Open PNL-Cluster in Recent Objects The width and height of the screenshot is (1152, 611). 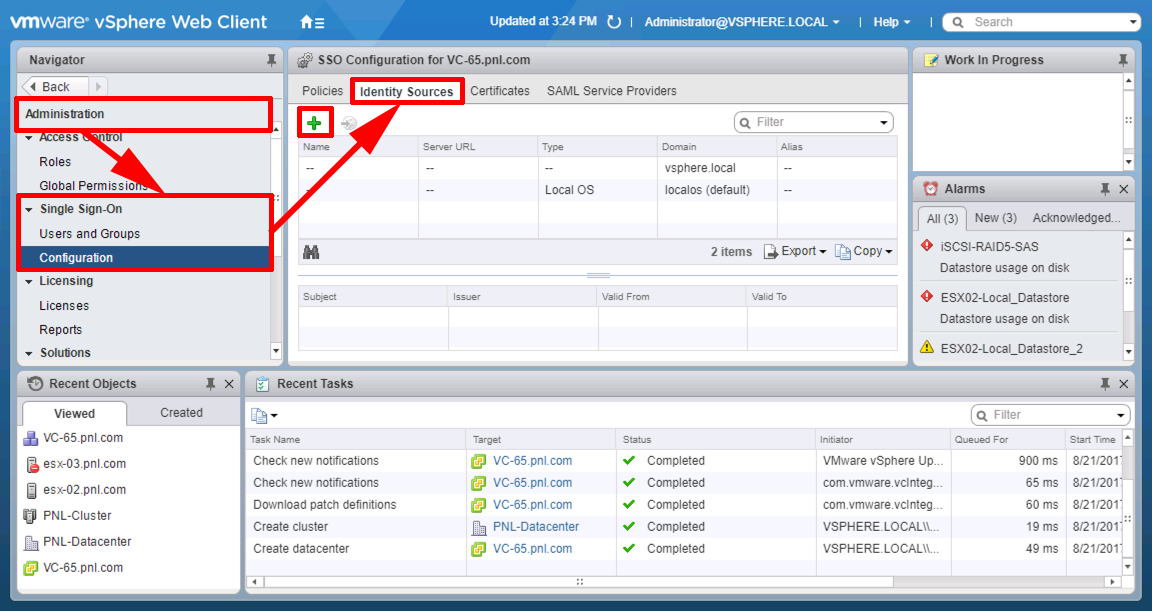77,516
